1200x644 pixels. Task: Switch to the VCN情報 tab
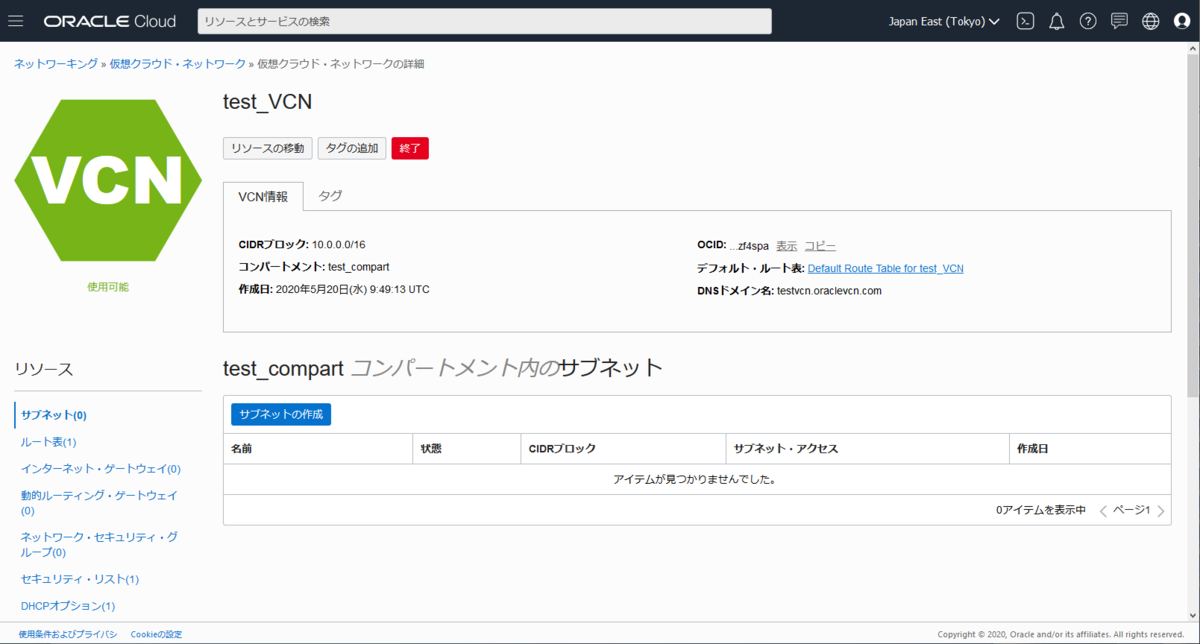coord(263,196)
